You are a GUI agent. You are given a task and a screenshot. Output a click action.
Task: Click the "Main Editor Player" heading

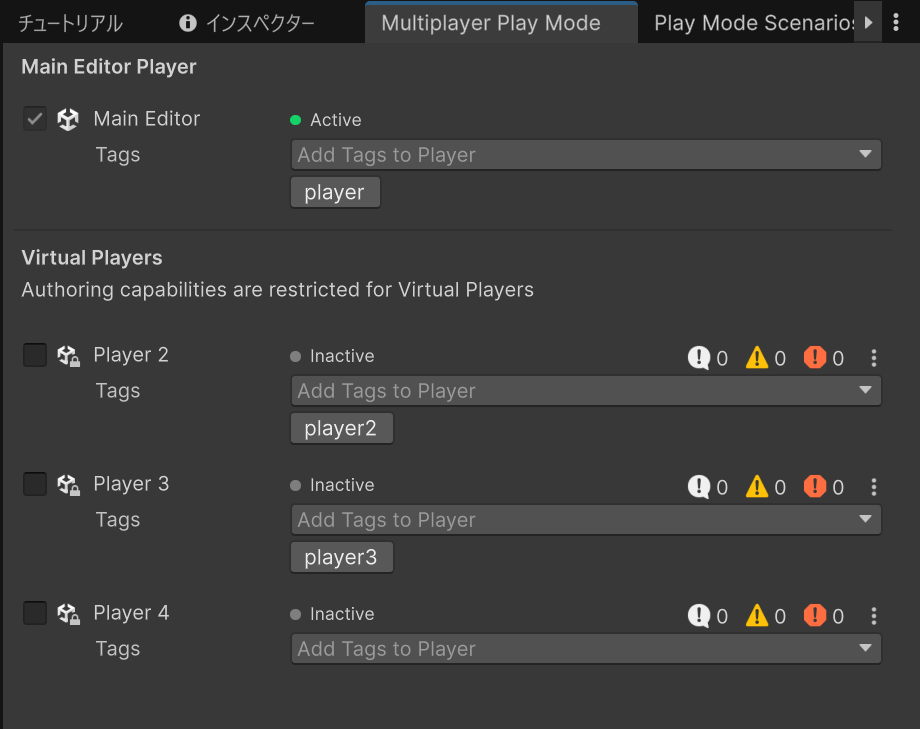pyautogui.click(x=109, y=67)
